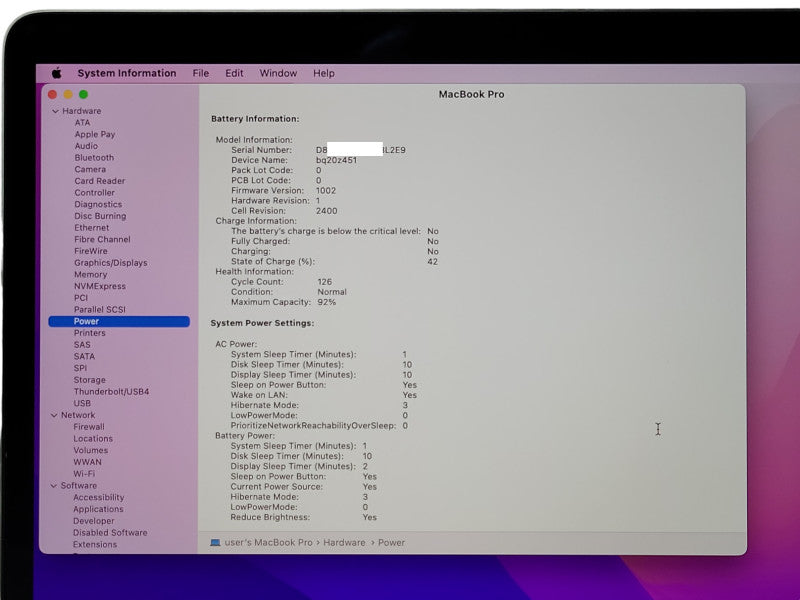Minimize window with the yellow button
Screen dimensions: 800x600
68,94
